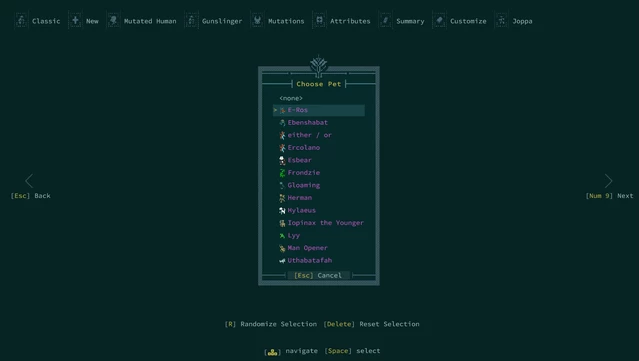Choose <none> in the pet list
Image resolution: width=639 pixels, height=361 pixels.
pyautogui.click(x=291, y=98)
